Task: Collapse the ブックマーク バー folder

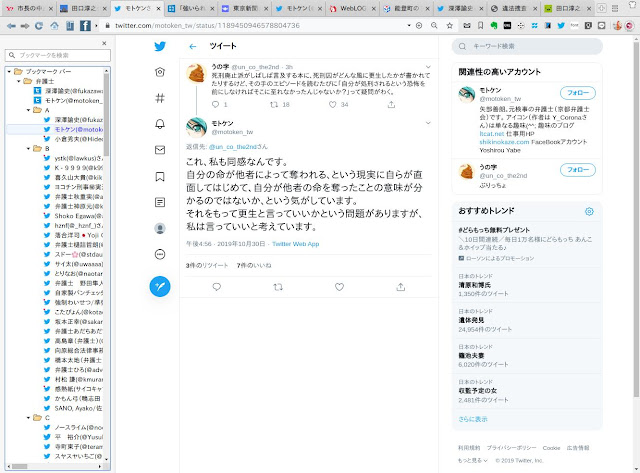Action: [9, 71]
